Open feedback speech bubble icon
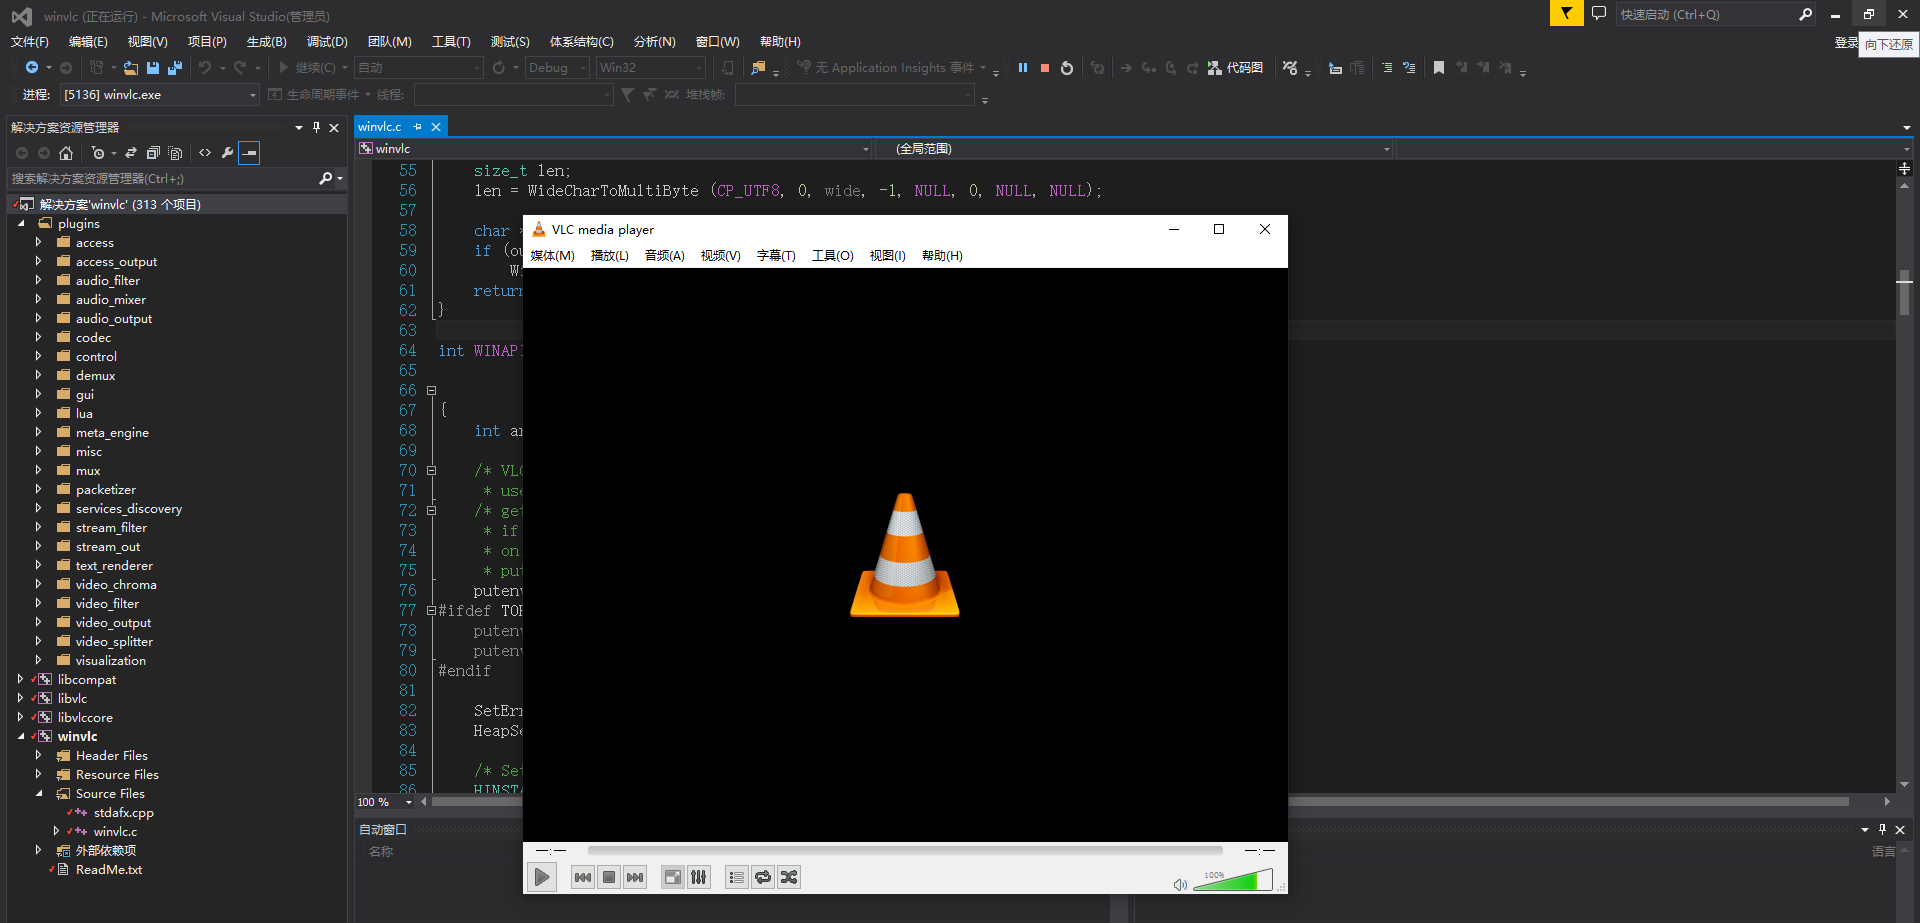The image size is (1920, 923). coord(1599,14)
